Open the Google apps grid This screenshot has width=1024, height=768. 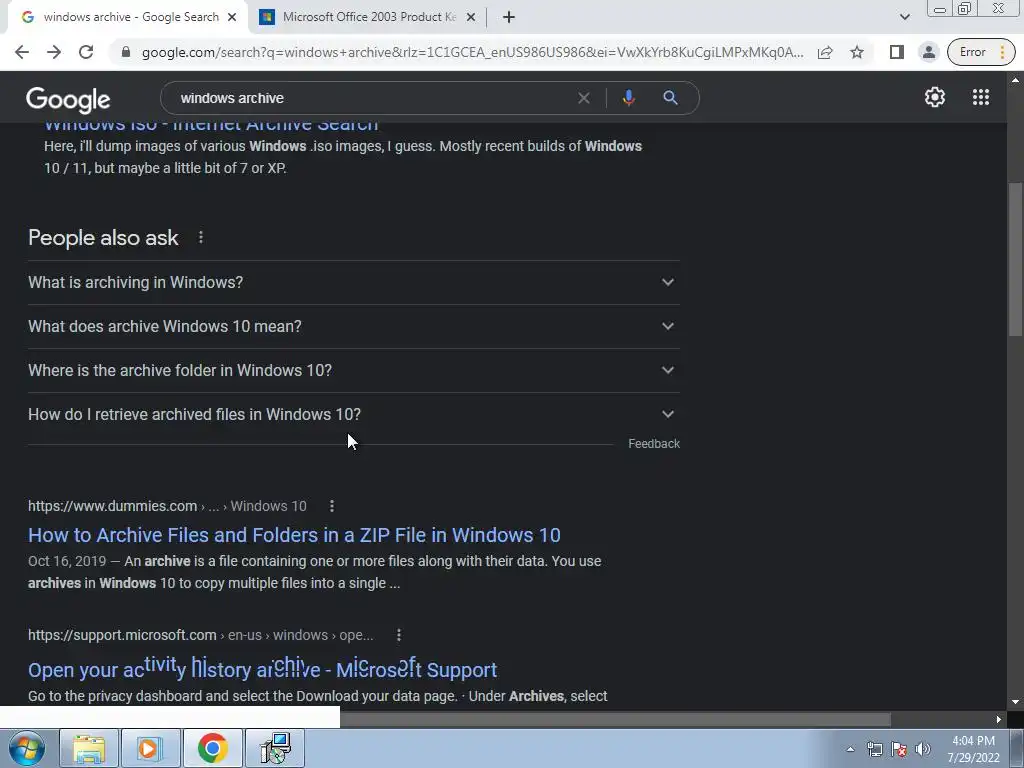[980, 97]
